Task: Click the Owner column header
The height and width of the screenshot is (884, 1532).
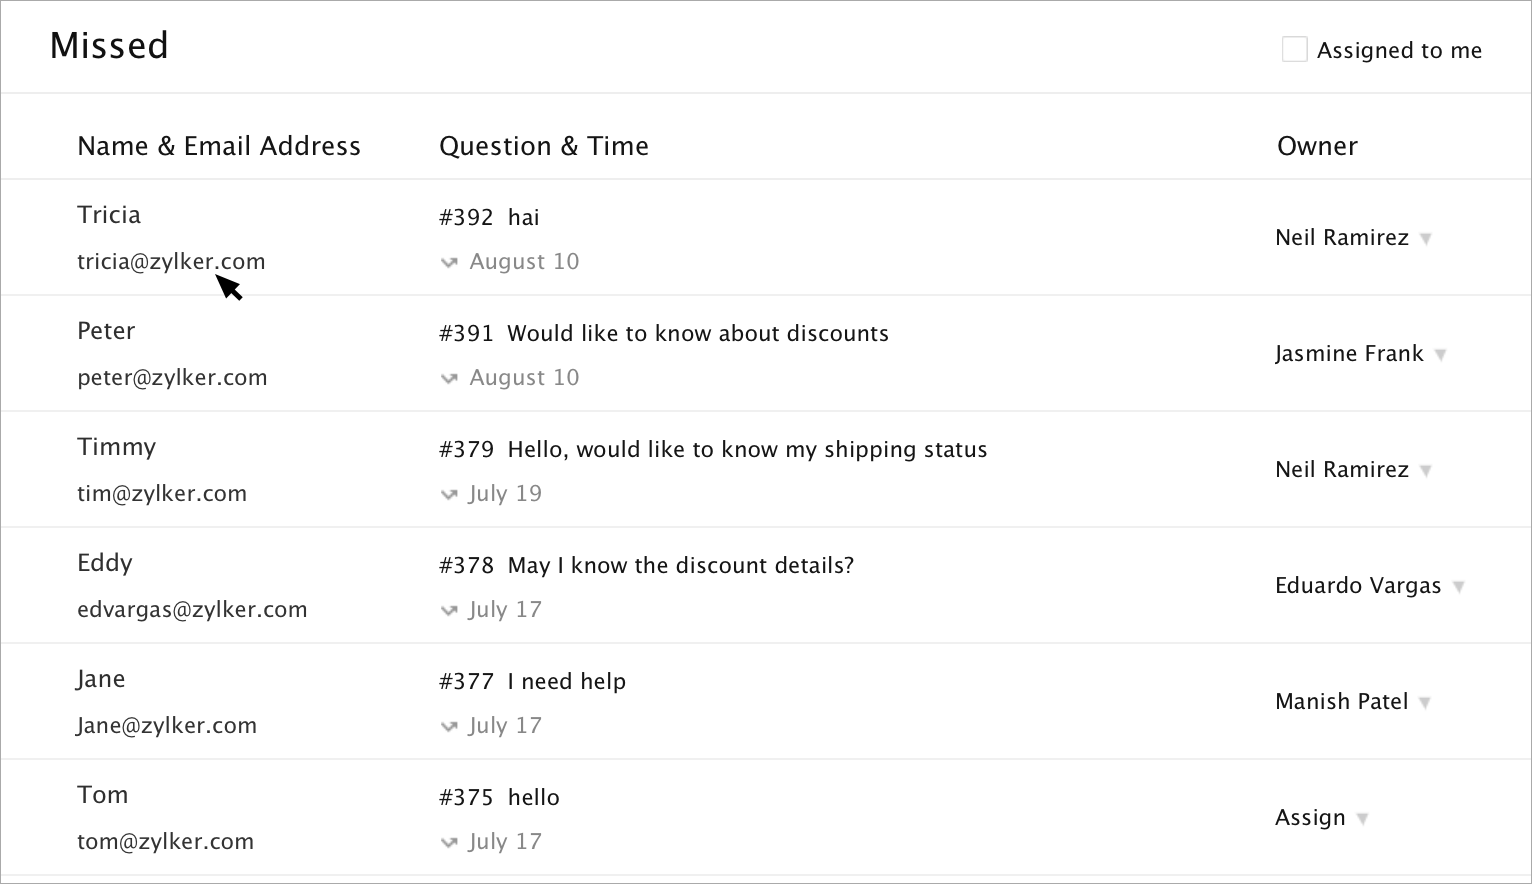Action: [1317, 146]
